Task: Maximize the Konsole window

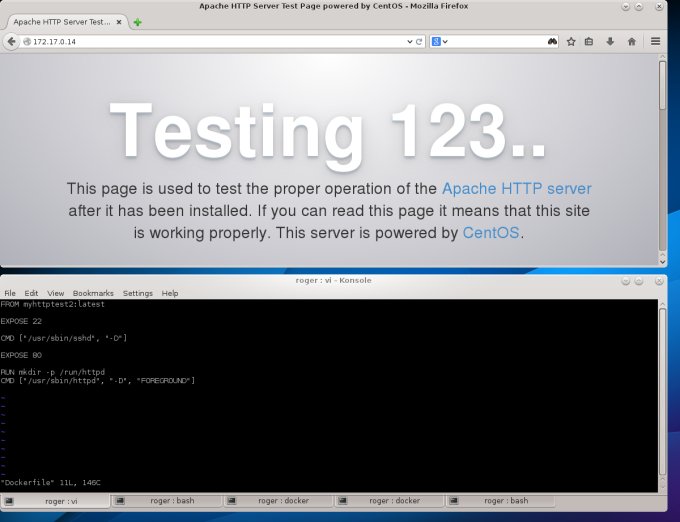Action: pos(639,281)
